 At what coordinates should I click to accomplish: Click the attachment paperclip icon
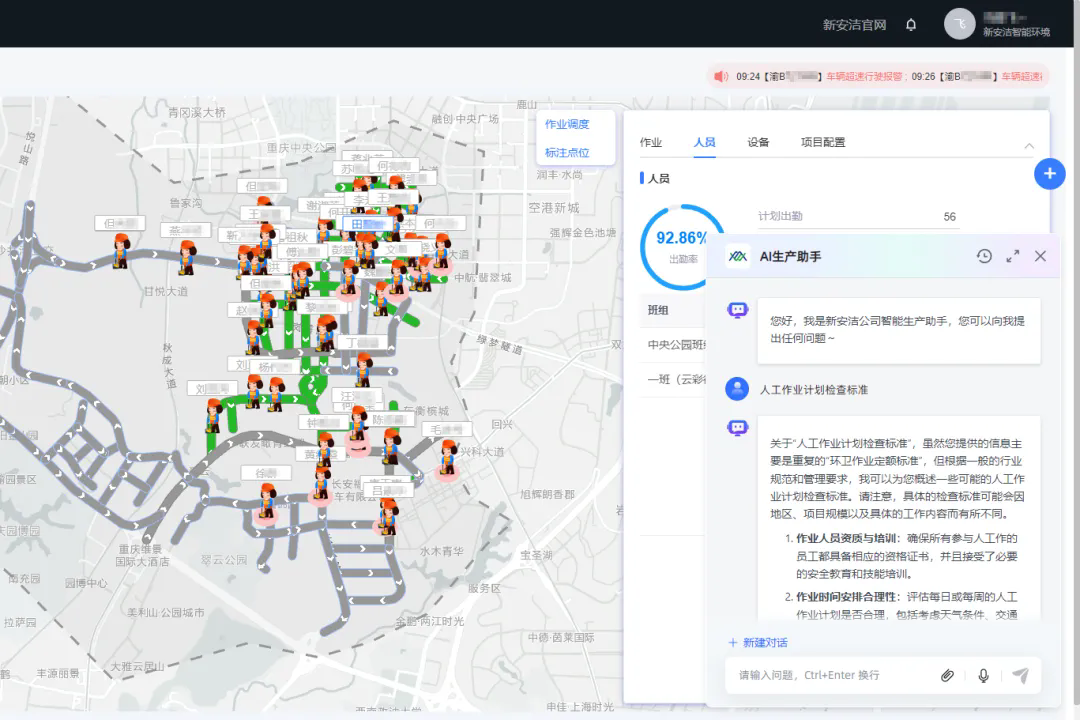(x=947, y=675)
